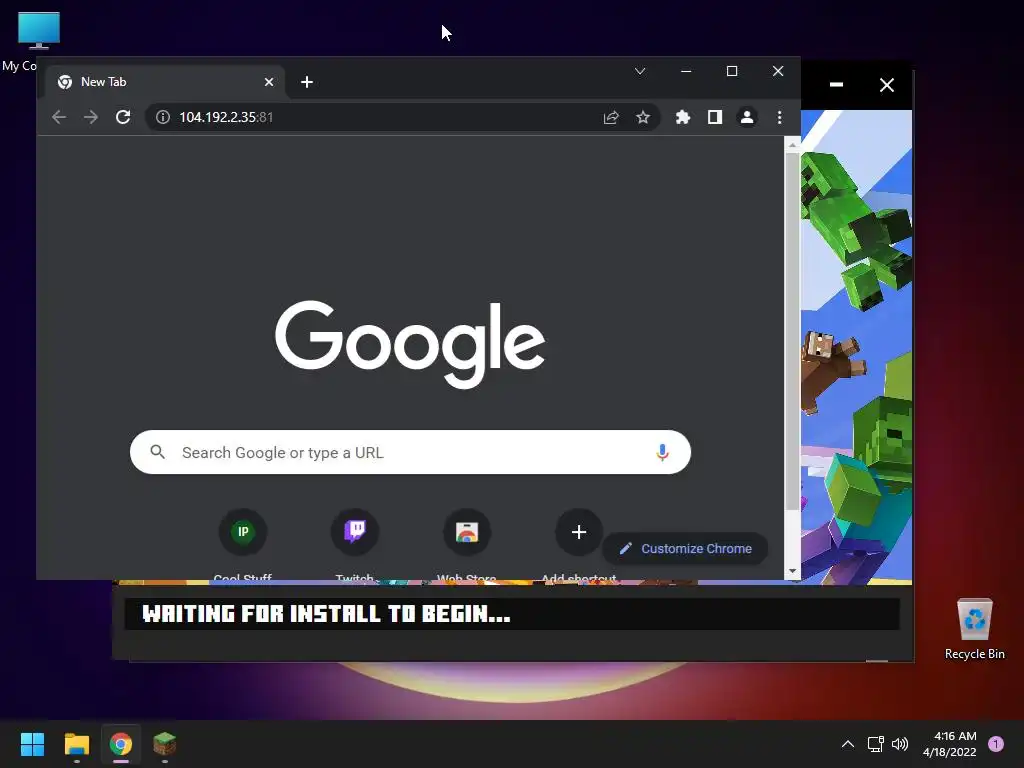
Task: Click the Chrome page scroll-down arrow
Action: click(x=792, y=571)
